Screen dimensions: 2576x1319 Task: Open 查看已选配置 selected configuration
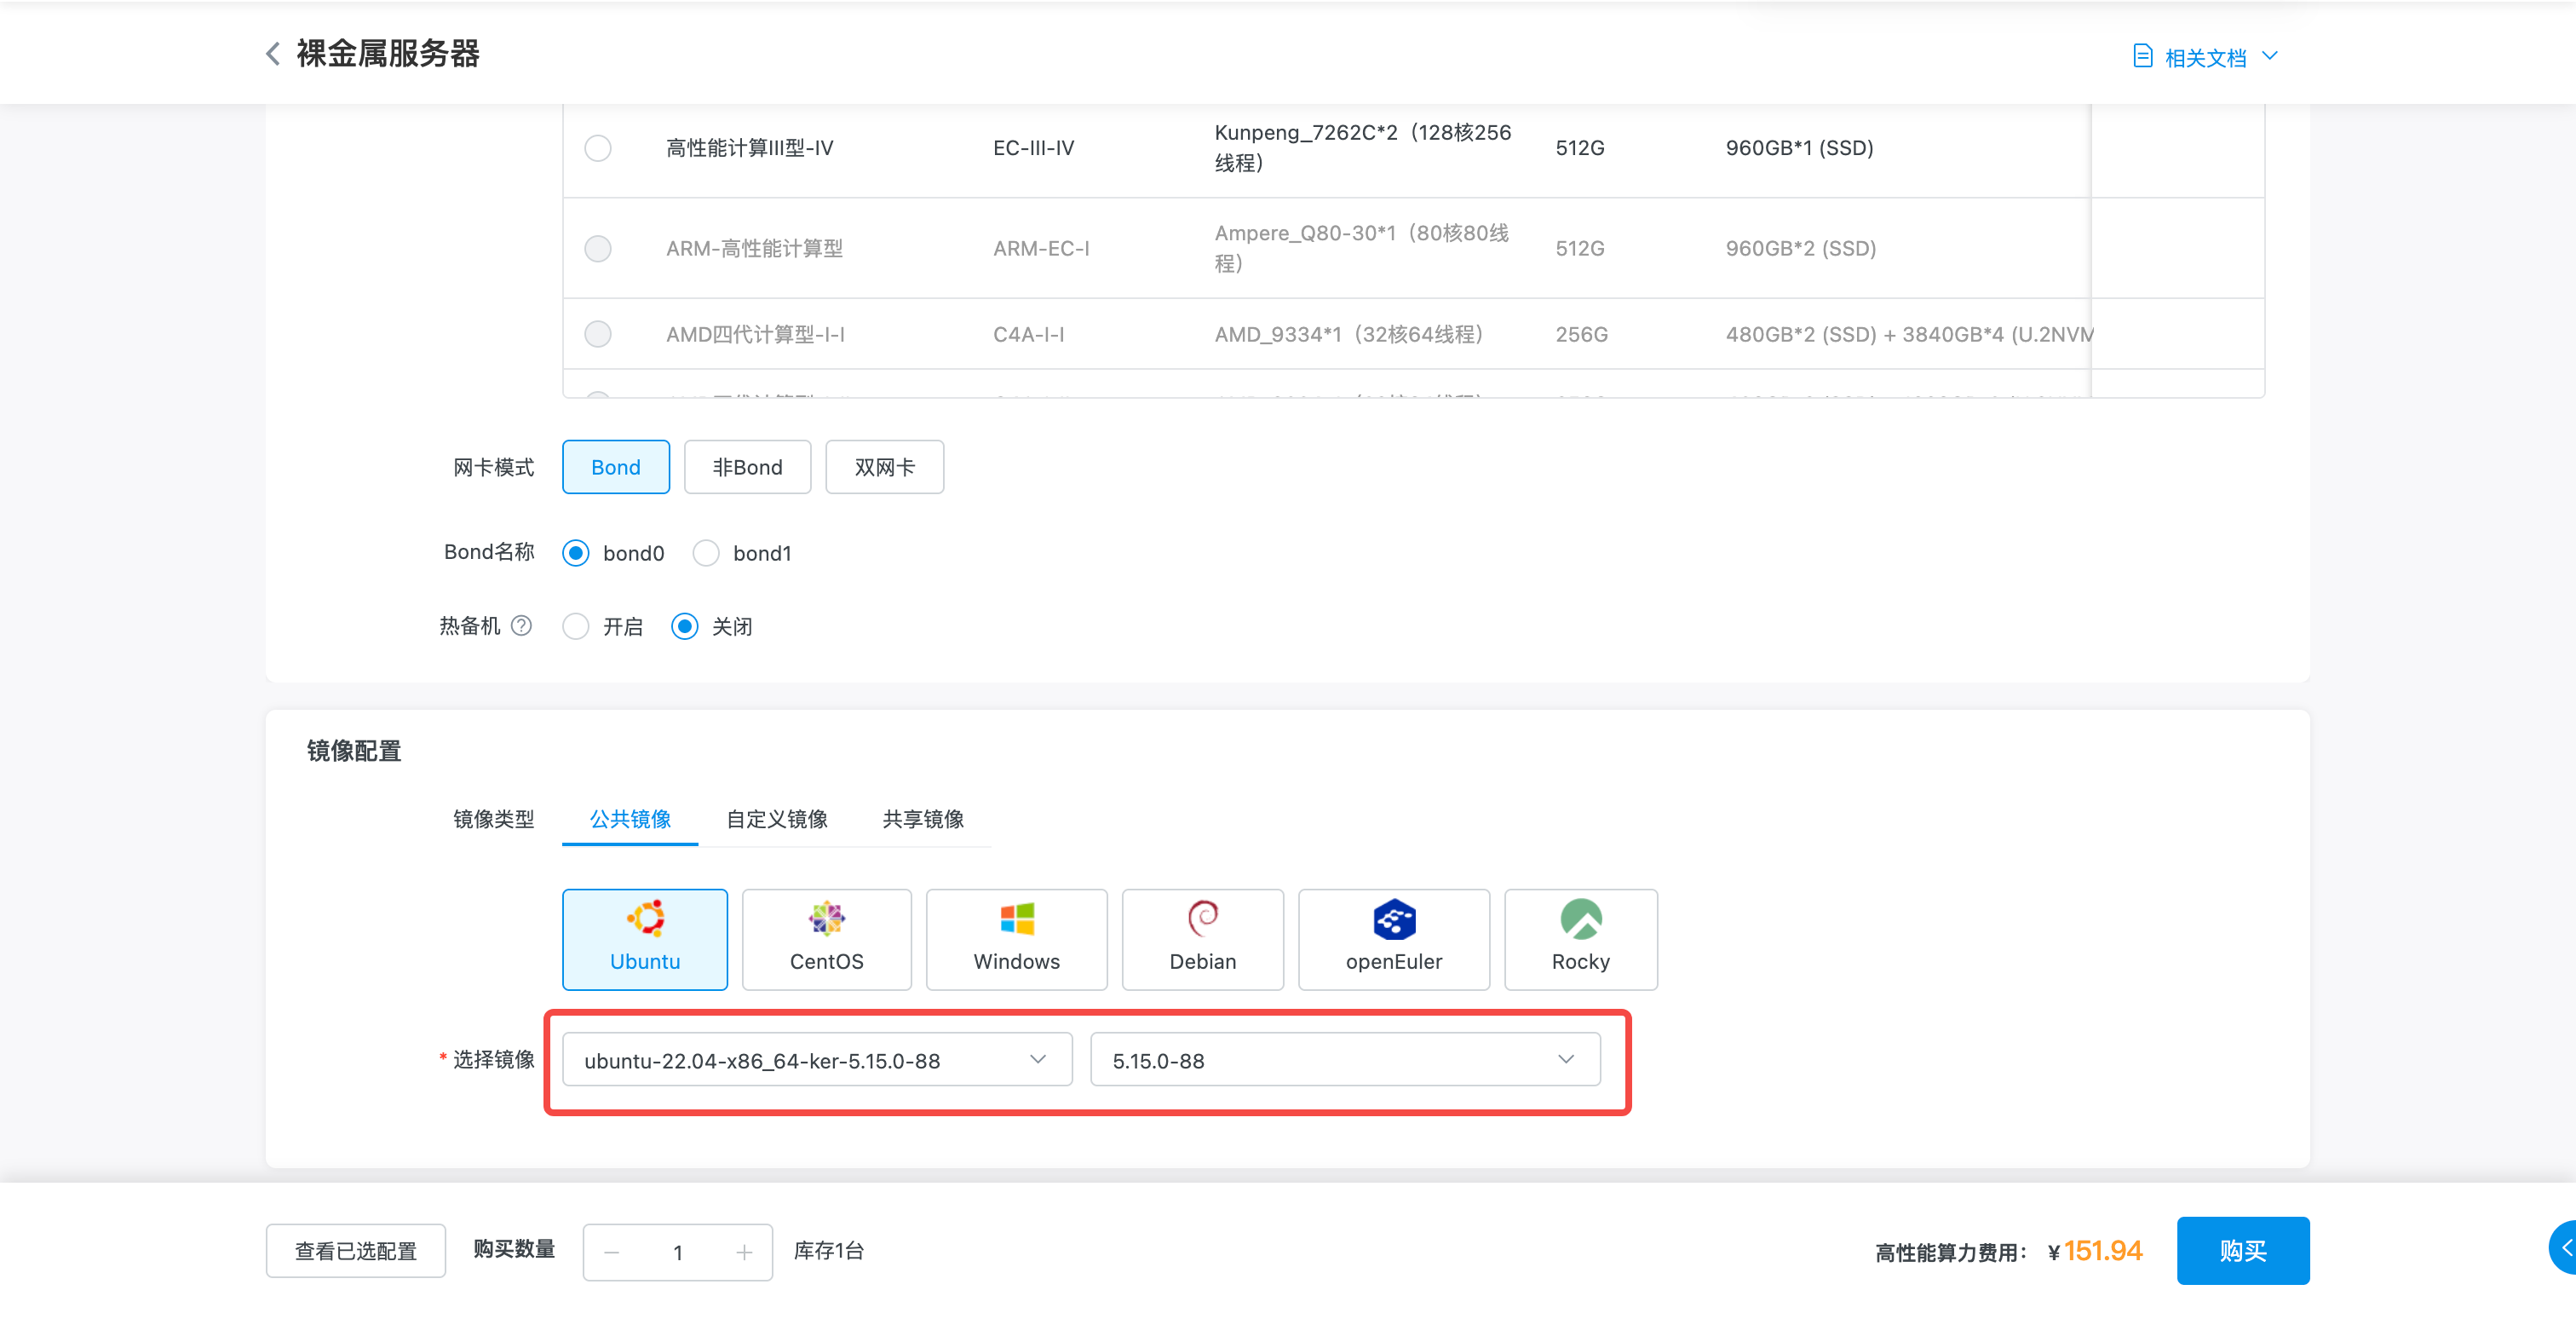coord(355,1250)
